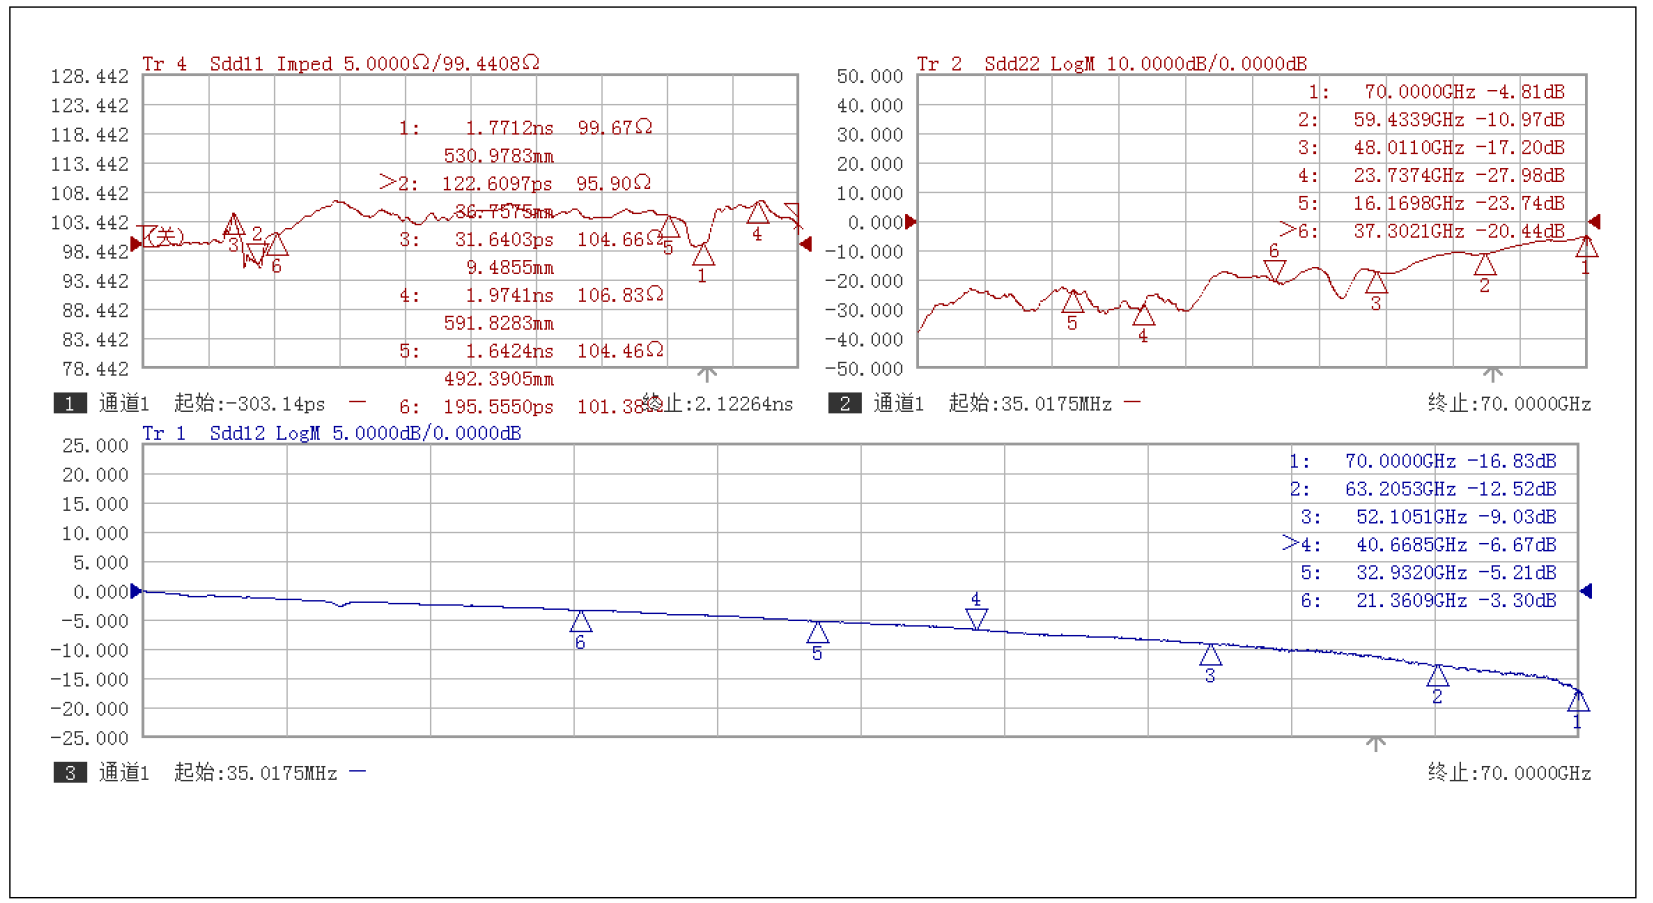The height and width of the screenshot is (903, 1653).
Task: Activate window 2 number badge
Action: pyautogui.click(x=844, y=403)
